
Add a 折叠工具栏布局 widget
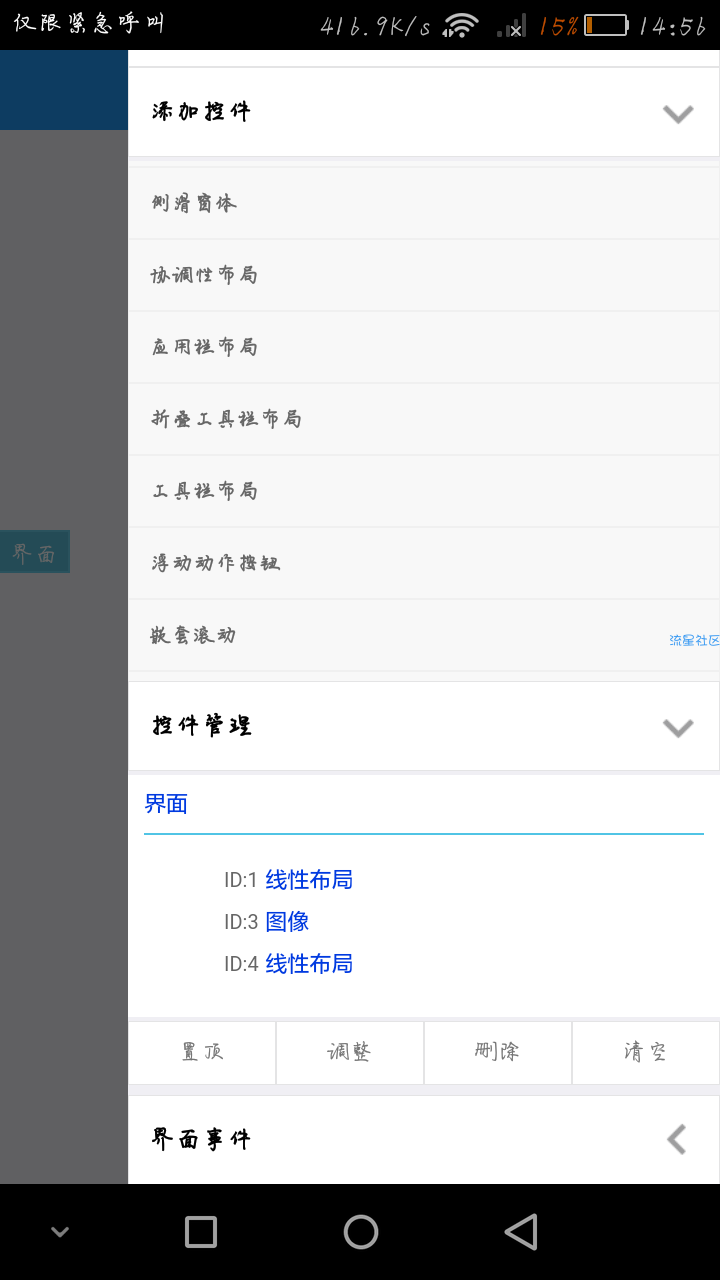click(424, 419)
